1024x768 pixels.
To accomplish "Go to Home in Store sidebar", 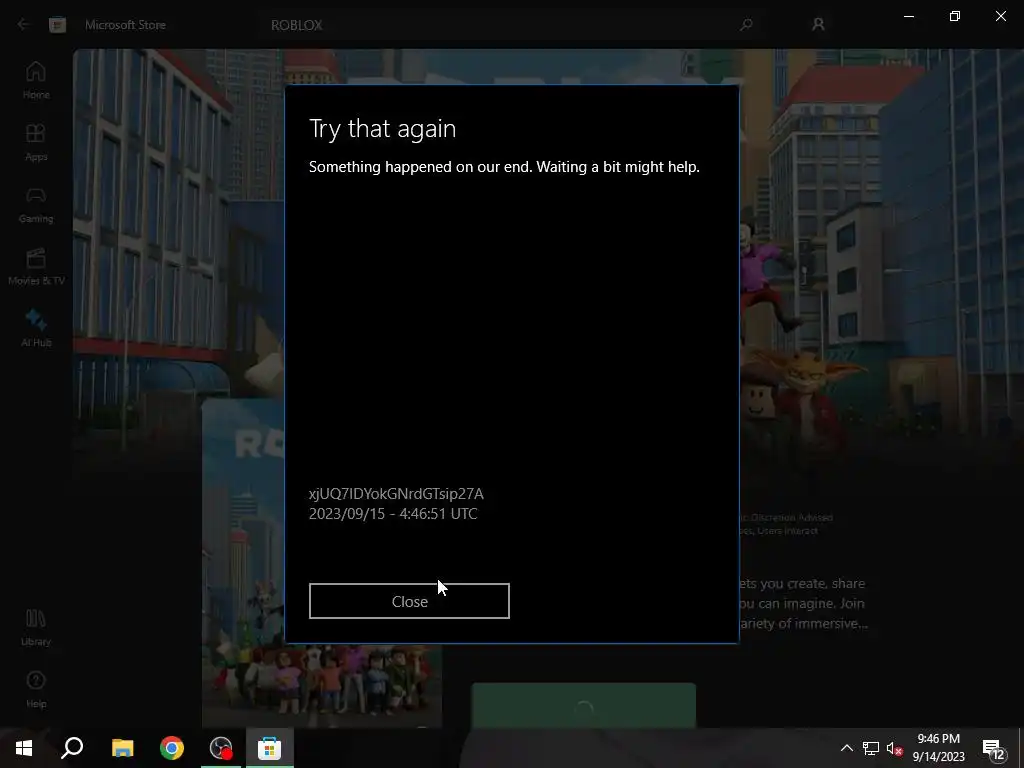I will [36, 80].
